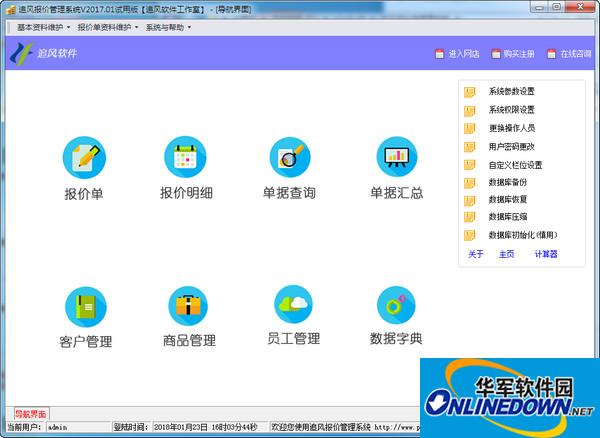Click the 客户管理 label text
The width and height of the screenshot is (600, 438).
pyautogui.click(x=86, y=342)
